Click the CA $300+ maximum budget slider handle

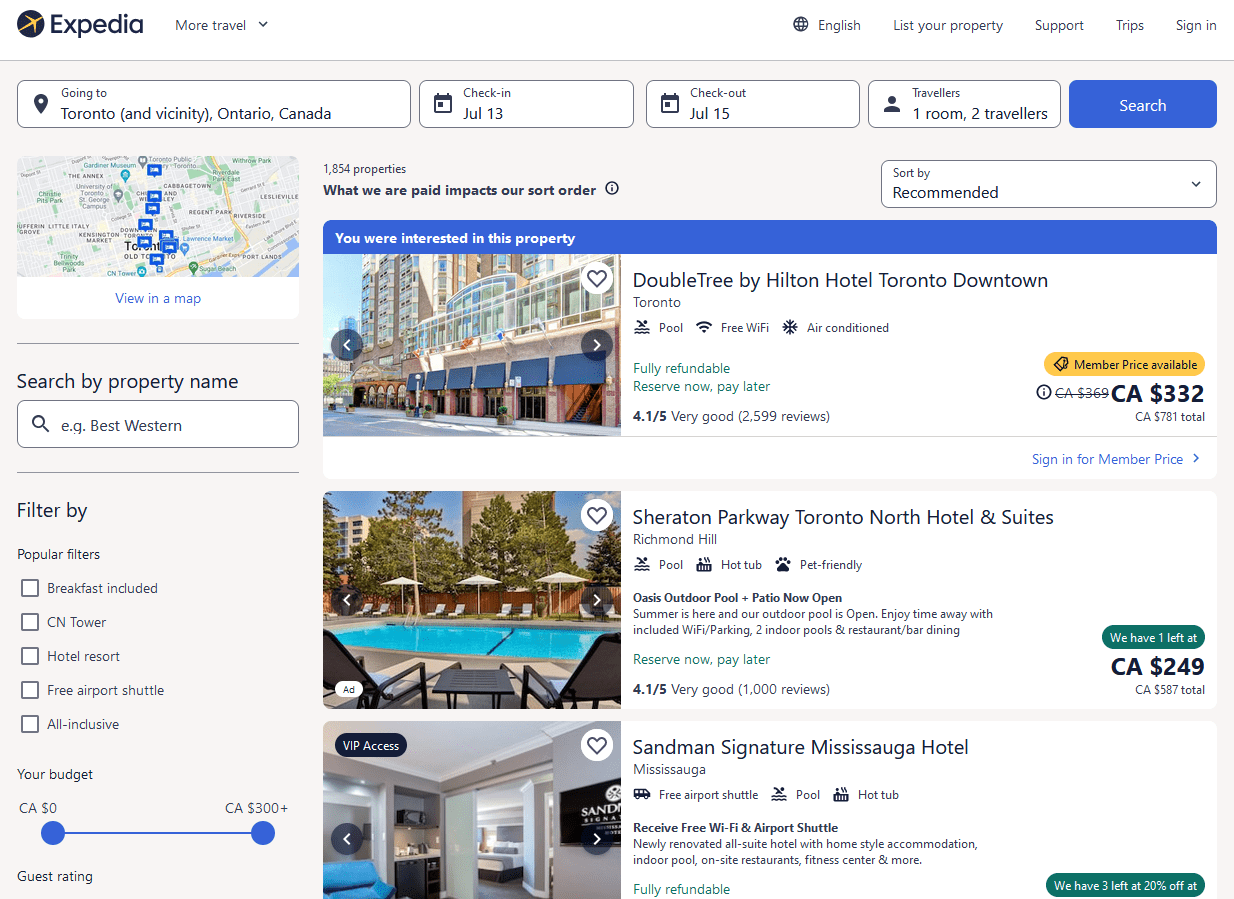[263, 833]
